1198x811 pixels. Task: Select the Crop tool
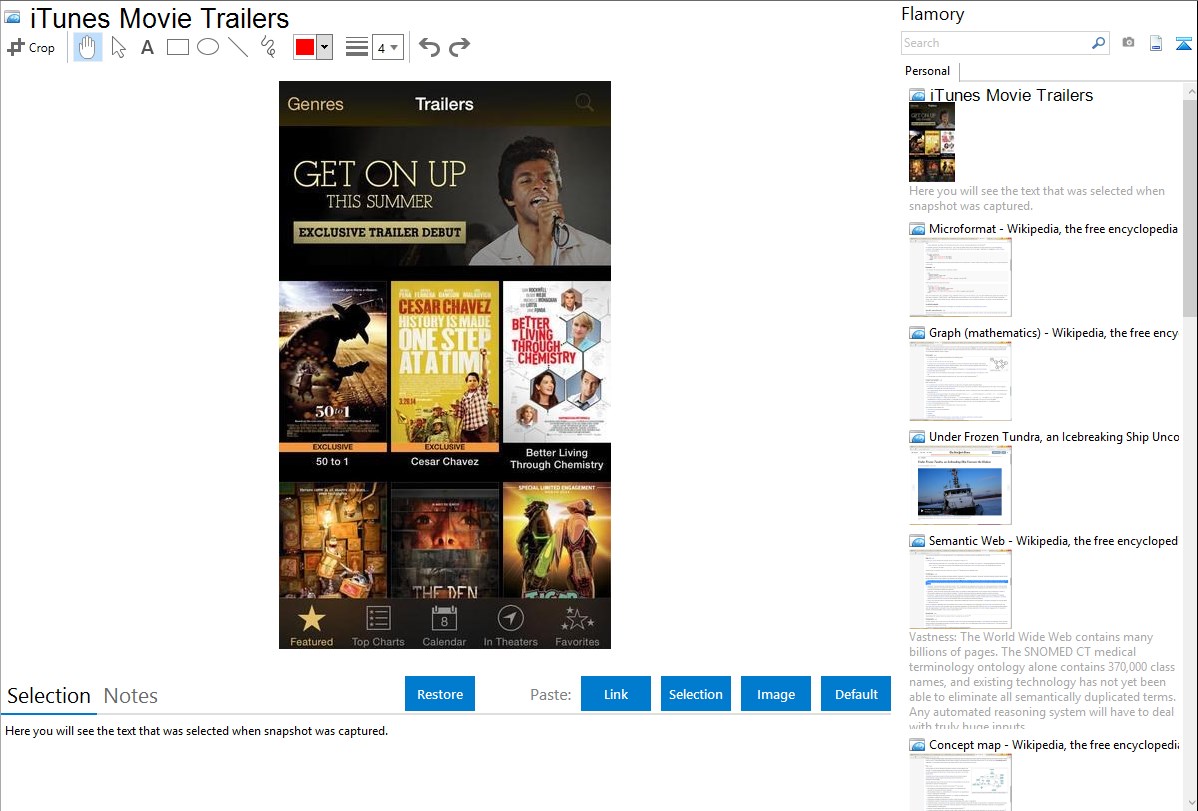click(x=31, y=47)
